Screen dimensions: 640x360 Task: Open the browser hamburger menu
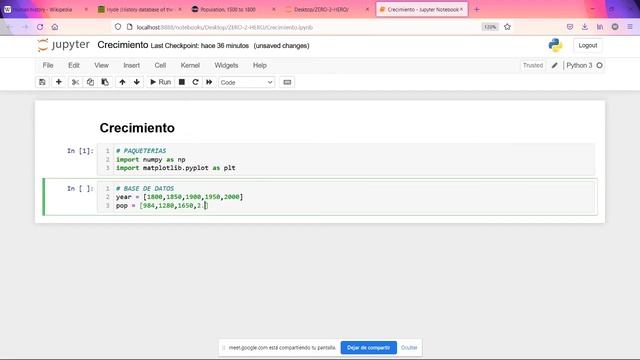(x=630, y=27)
